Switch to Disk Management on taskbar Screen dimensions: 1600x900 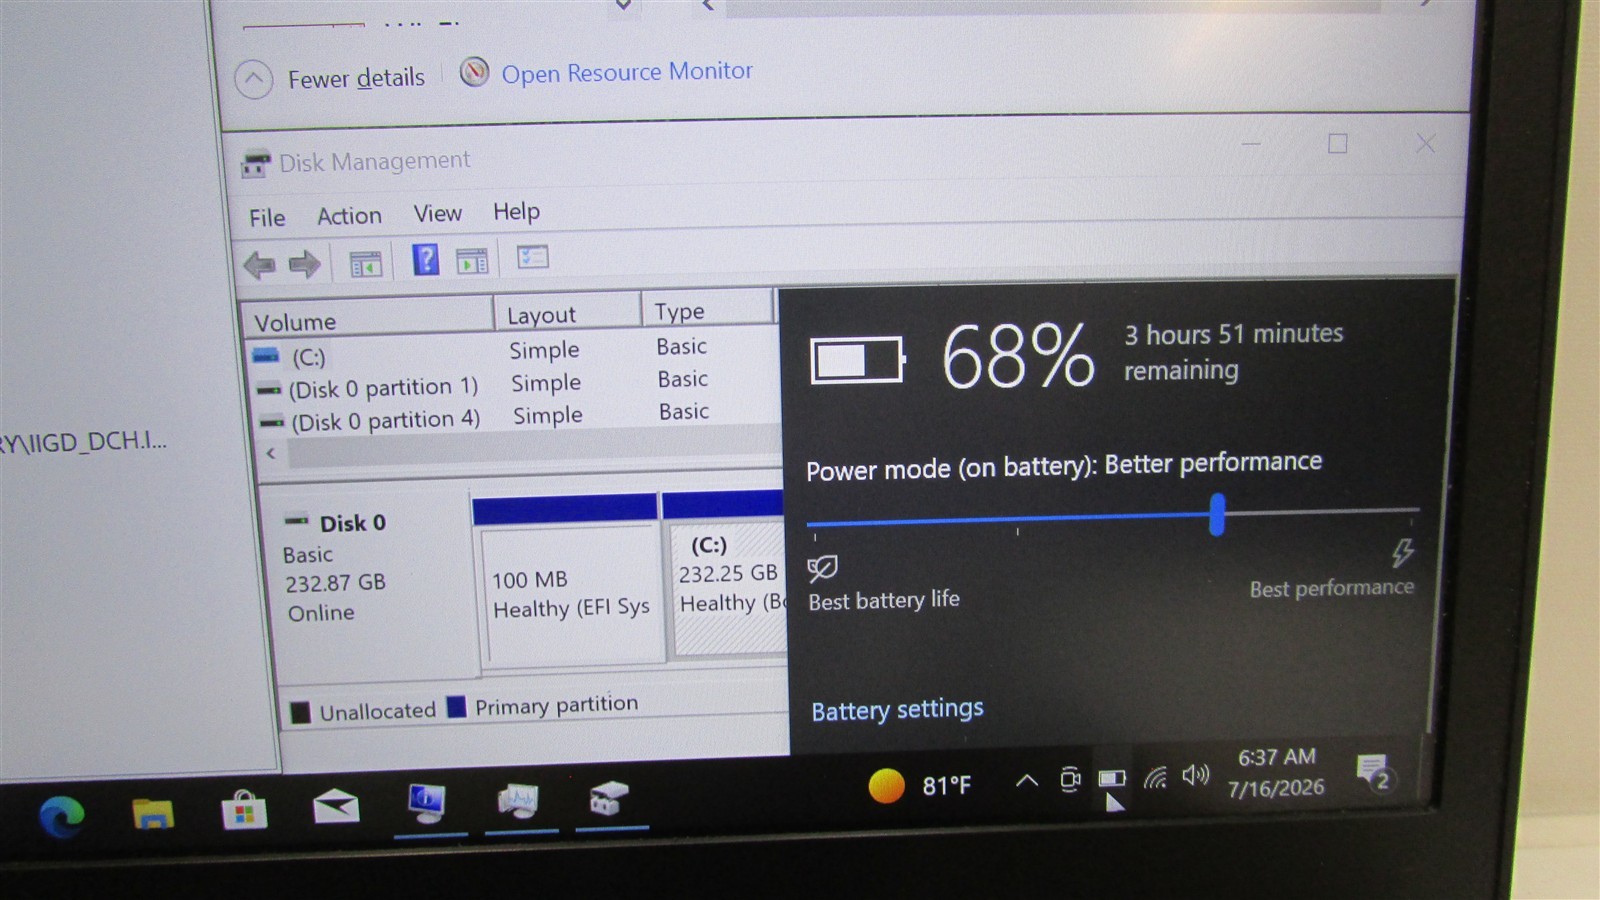click(x=609, y=798)
